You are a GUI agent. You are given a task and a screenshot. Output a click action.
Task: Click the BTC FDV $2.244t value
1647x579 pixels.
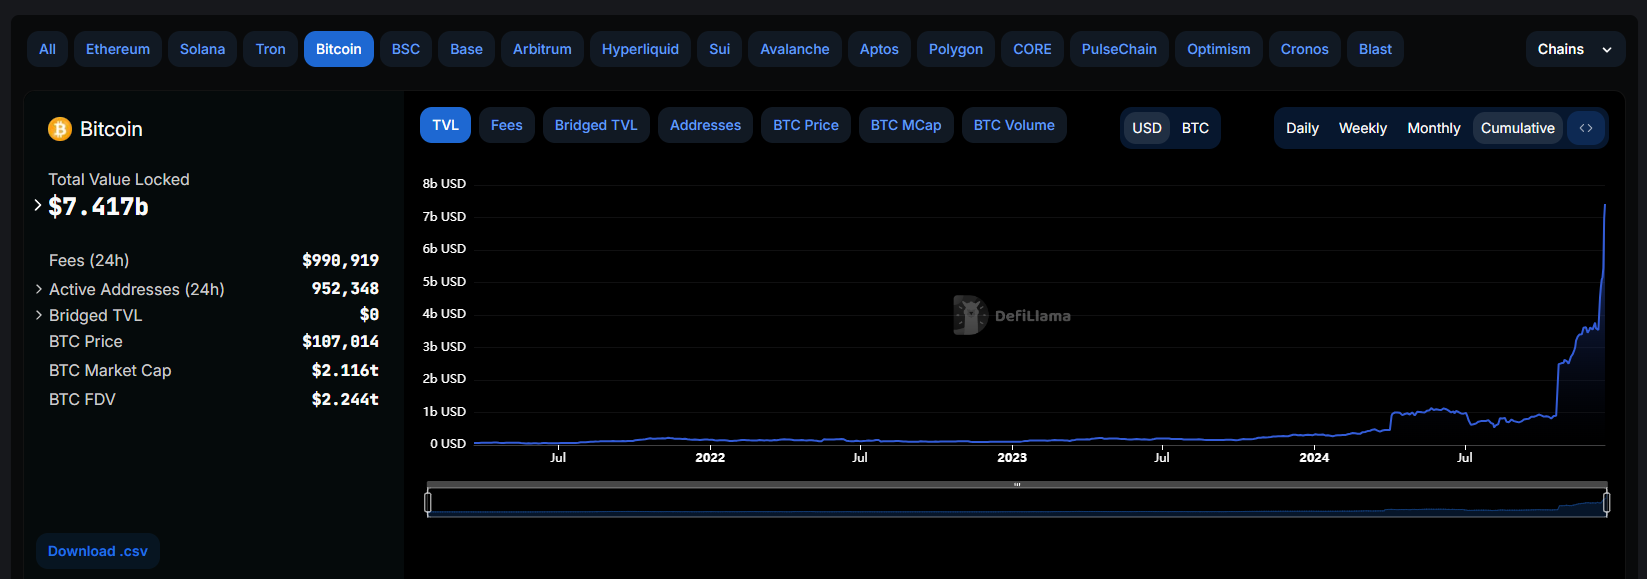click(345, 399)
